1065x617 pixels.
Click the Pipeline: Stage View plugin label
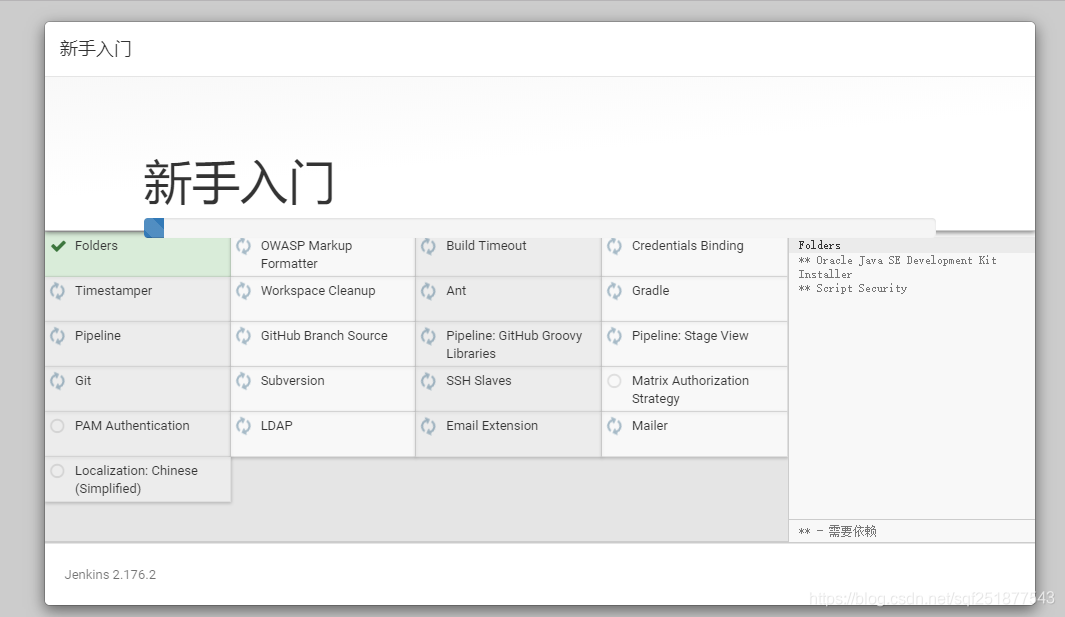[x=690, y=336]
